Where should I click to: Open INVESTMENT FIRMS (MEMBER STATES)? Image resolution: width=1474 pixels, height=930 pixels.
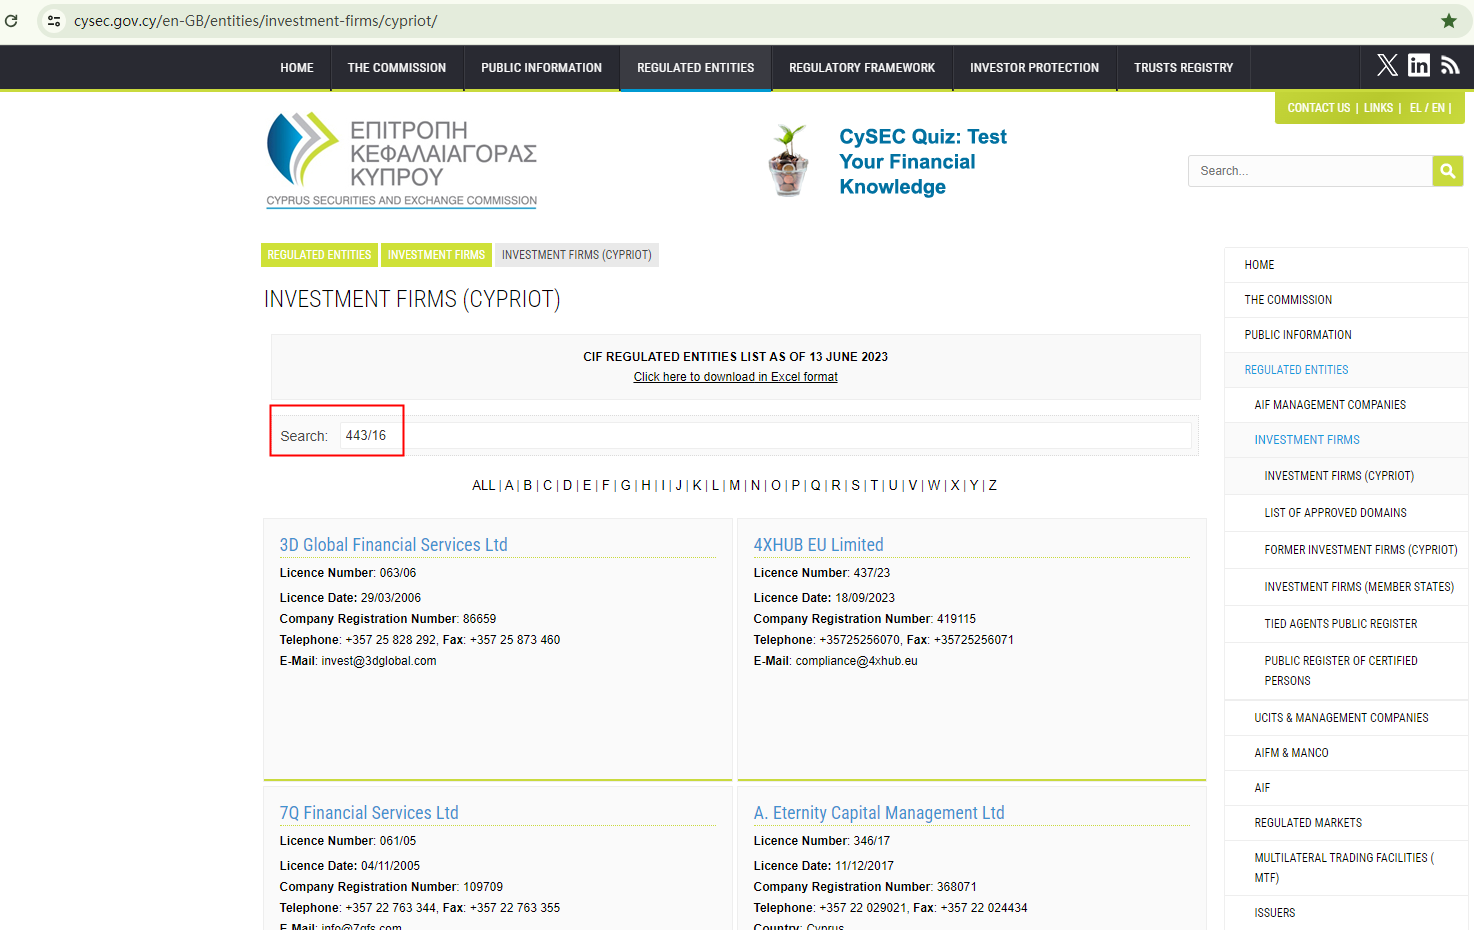coord(1346,587)
